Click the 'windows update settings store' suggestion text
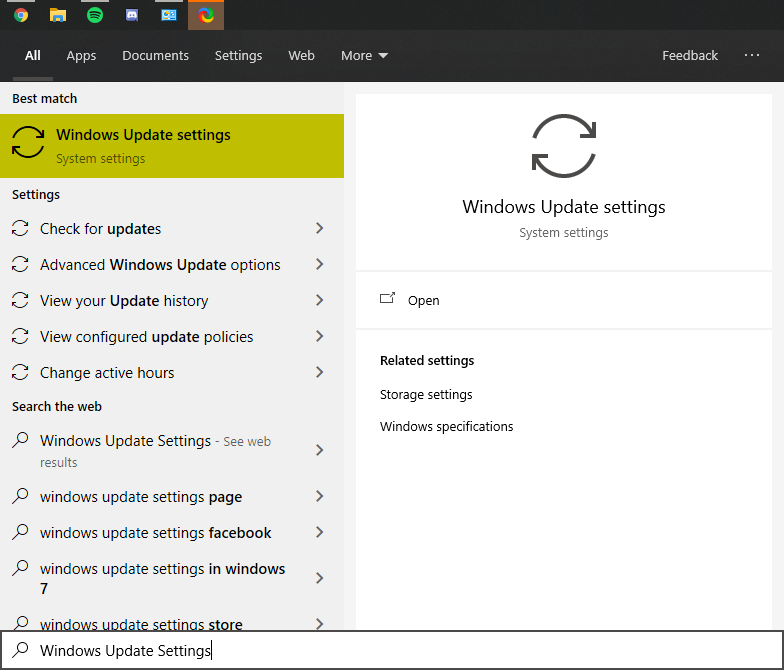The height and width of the screenshot is (670, 784). [x=141, y=624]
